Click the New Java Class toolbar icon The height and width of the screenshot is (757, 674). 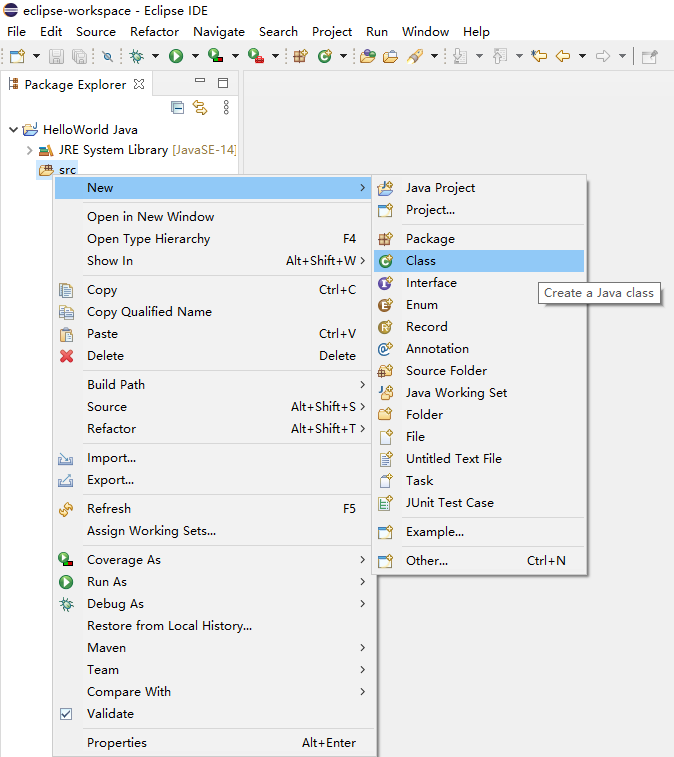325,56
